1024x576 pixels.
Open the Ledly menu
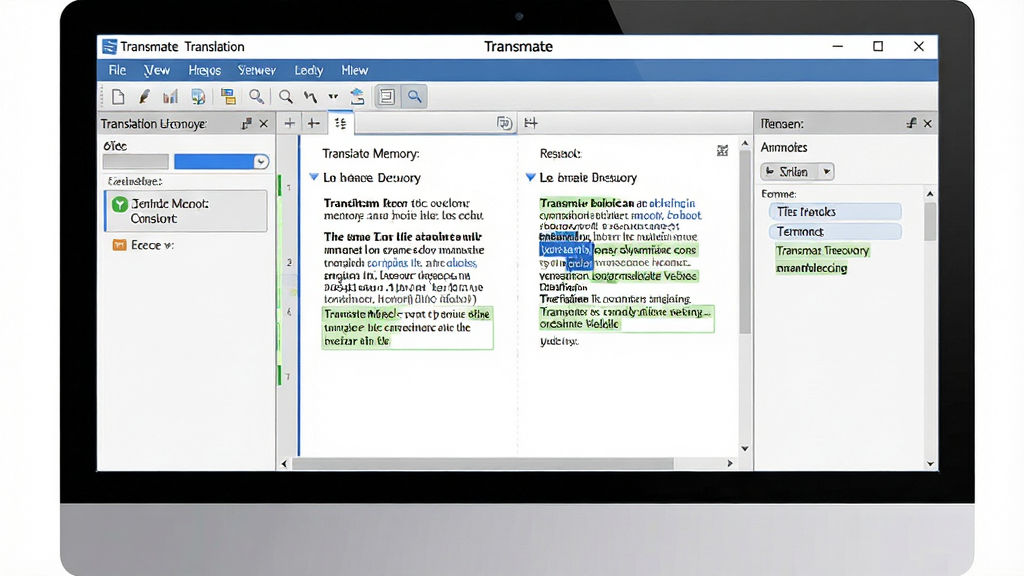(x=308, y=70)
